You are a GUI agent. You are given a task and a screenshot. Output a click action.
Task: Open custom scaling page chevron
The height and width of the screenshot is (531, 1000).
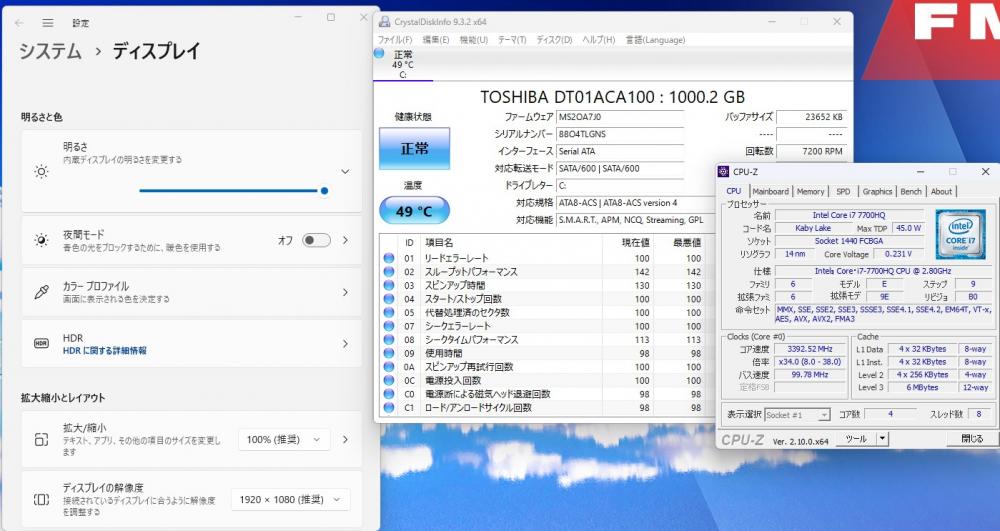pos(345,439)
